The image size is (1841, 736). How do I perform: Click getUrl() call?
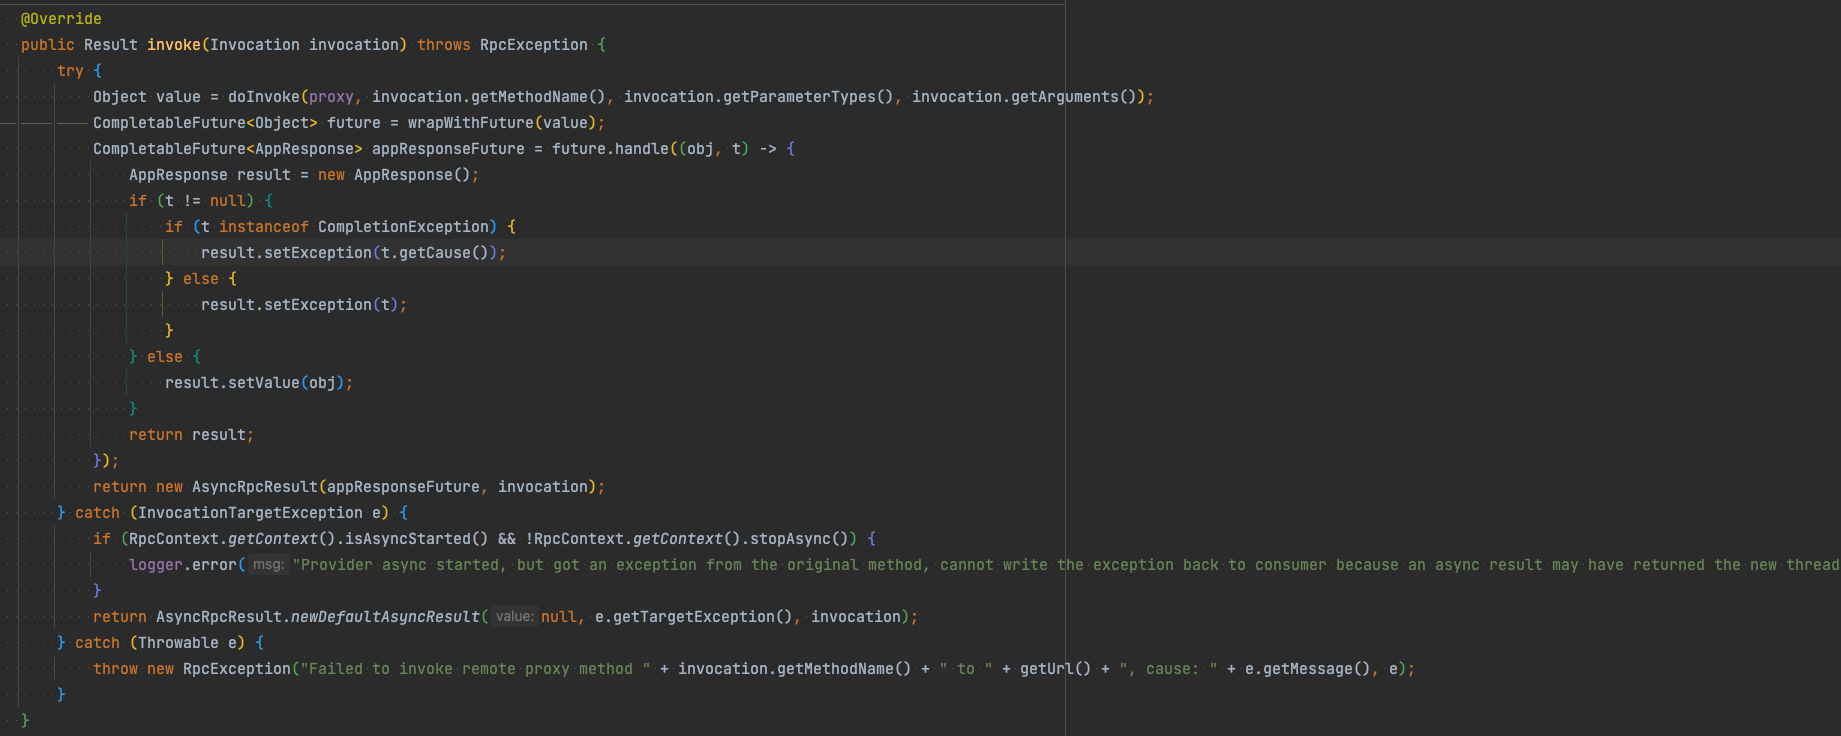1056,669
